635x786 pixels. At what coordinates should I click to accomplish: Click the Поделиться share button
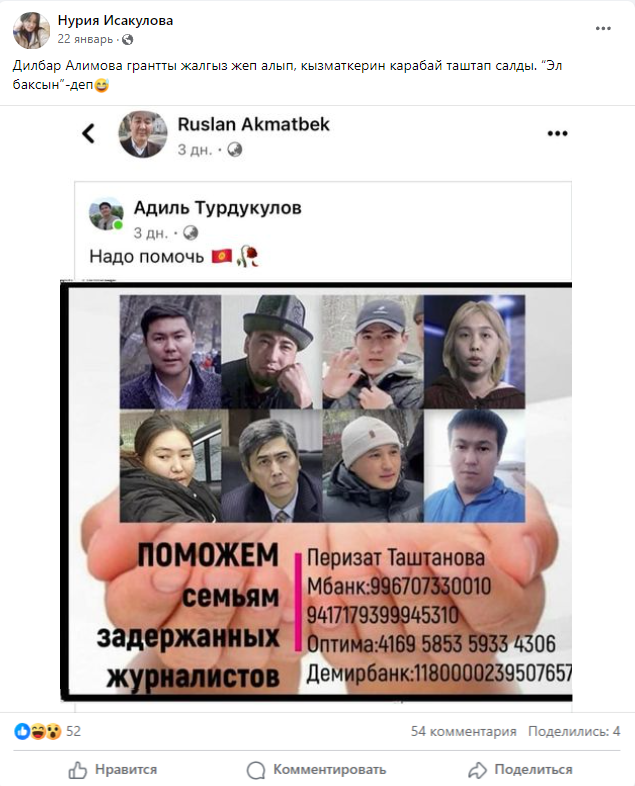click(x=521, y=769)
